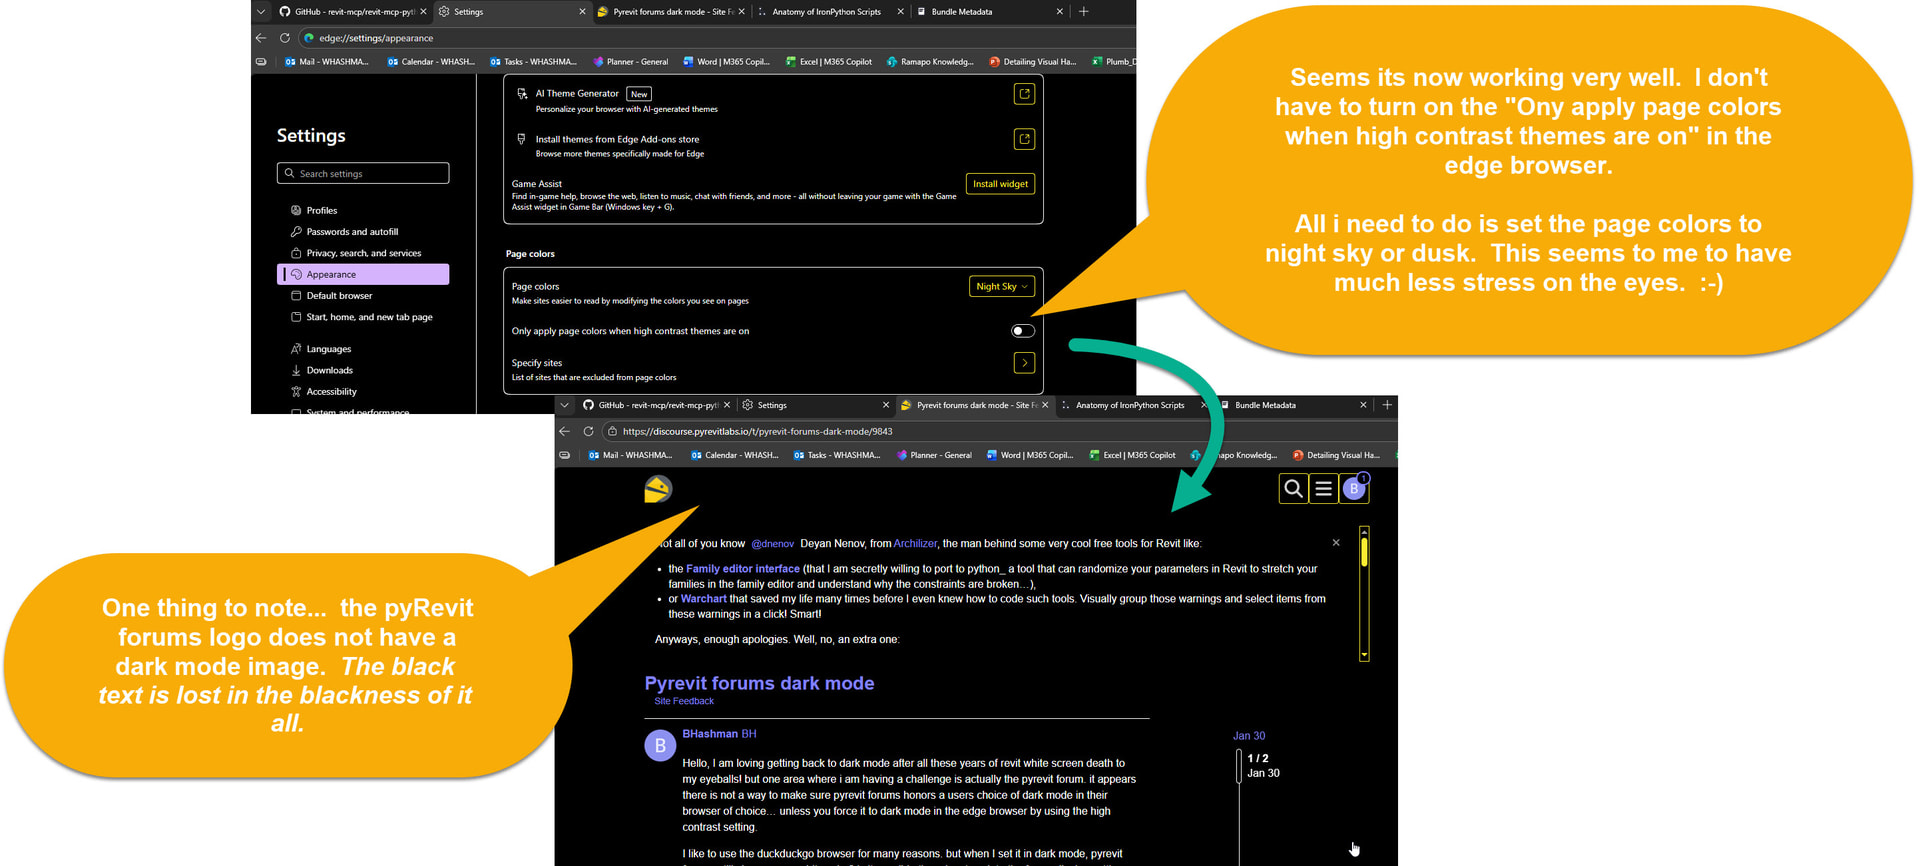
Task: Open the AI Theme Generator external link icon
Action: tap(1024, 94)
